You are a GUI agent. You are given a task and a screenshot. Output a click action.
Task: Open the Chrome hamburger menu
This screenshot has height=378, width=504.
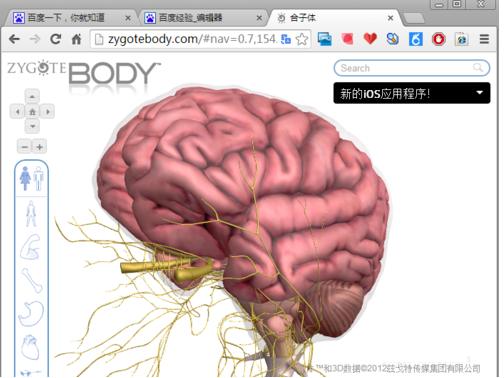(484, 39)
